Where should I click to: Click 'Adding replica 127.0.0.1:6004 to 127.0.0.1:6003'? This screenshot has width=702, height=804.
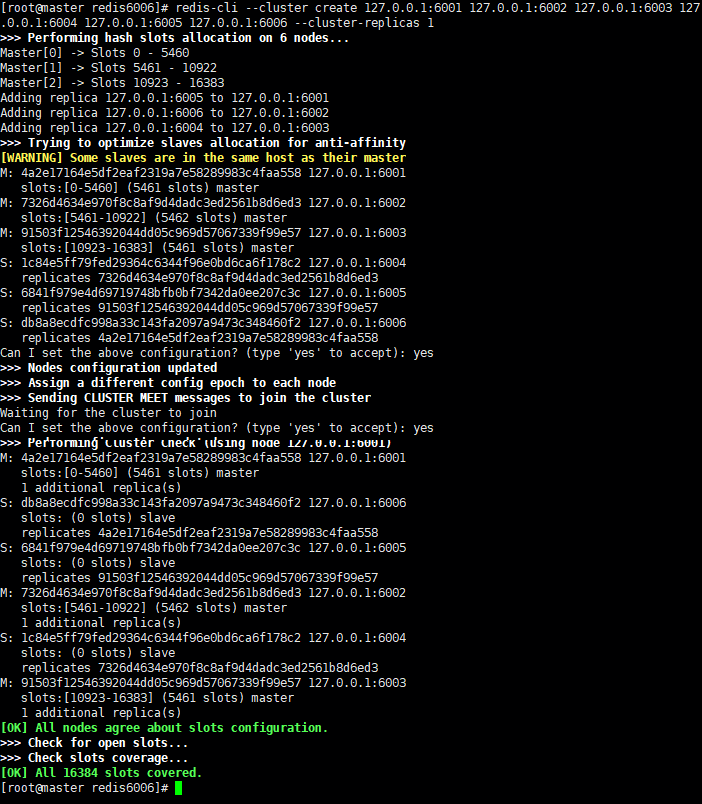[x=165, y=128]
